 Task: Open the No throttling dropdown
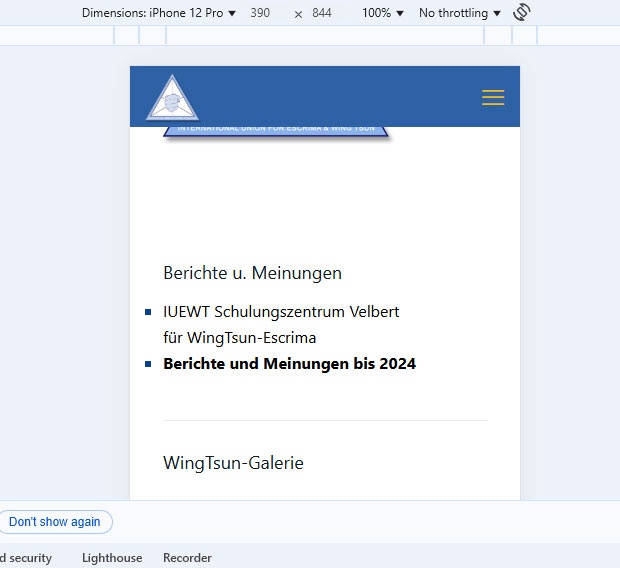click(459, 13)
